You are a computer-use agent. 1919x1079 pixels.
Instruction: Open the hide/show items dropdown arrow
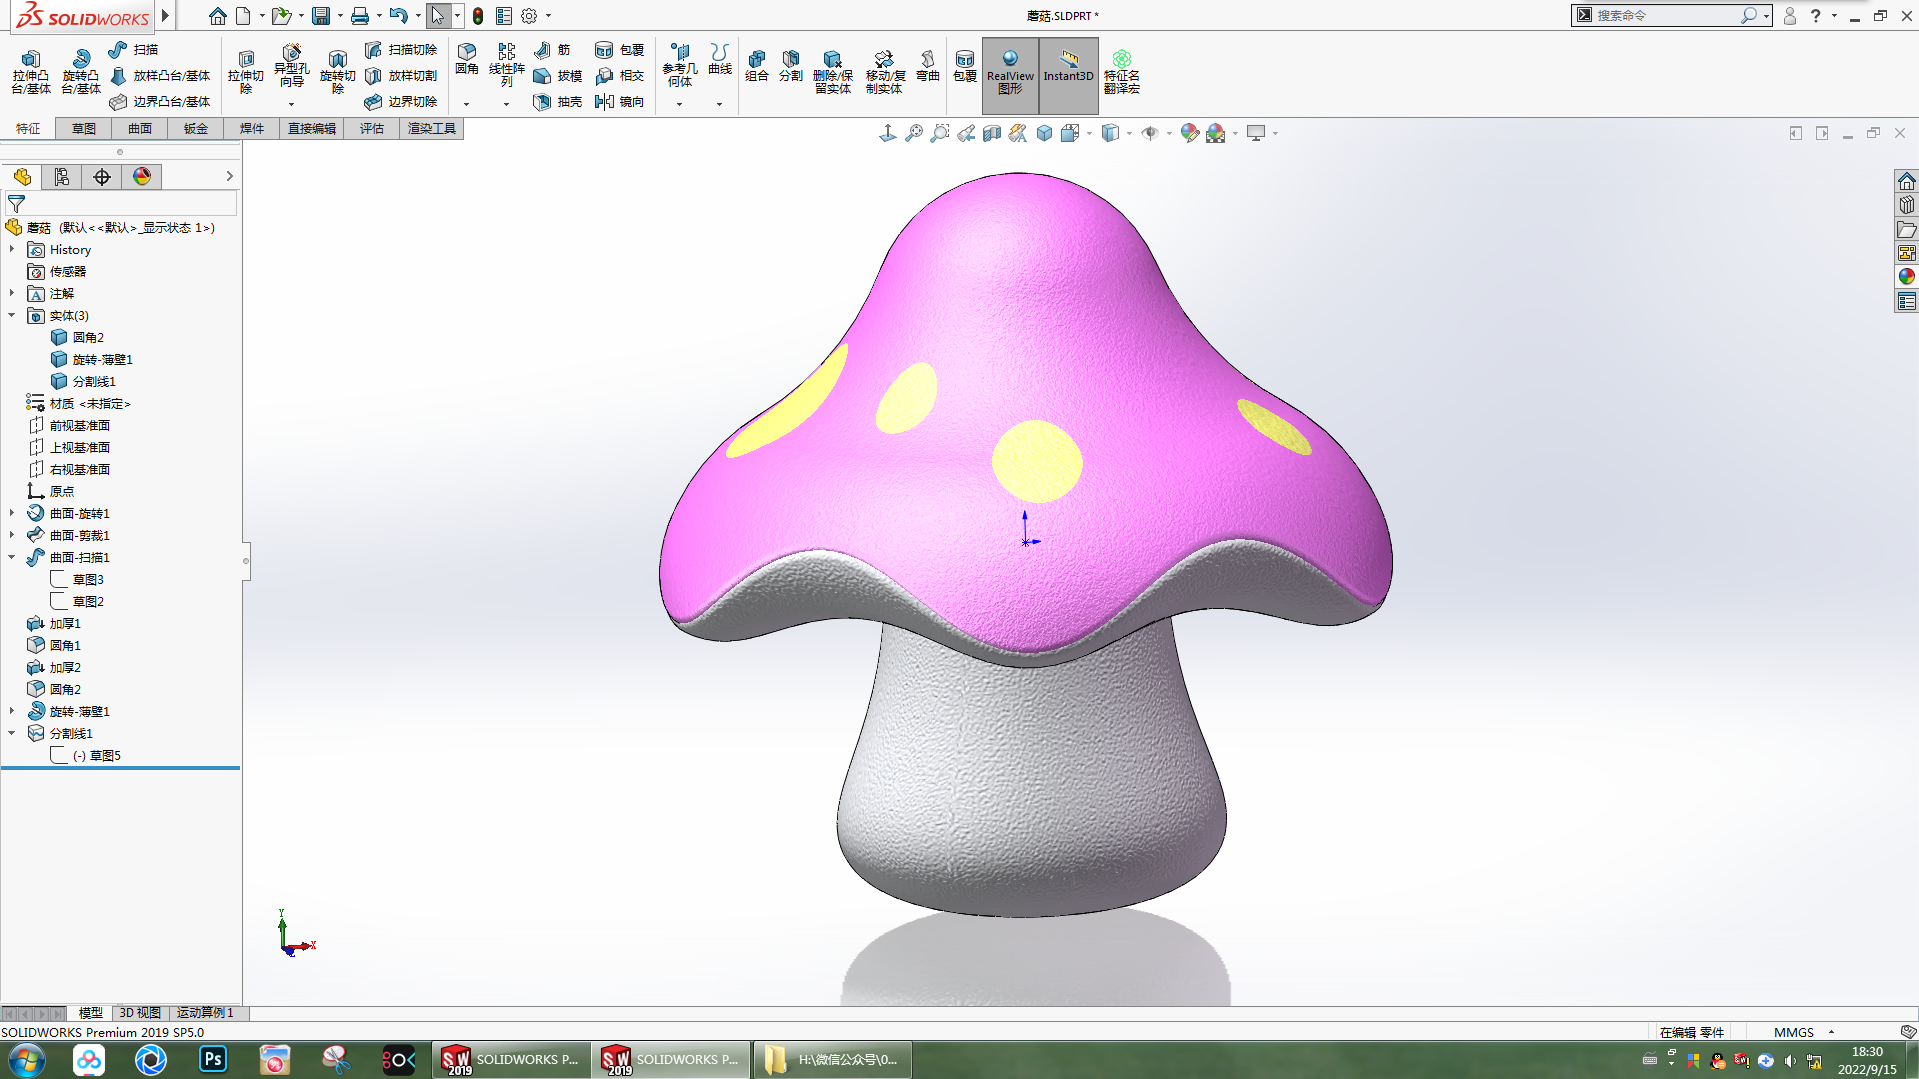point(1169,133)
